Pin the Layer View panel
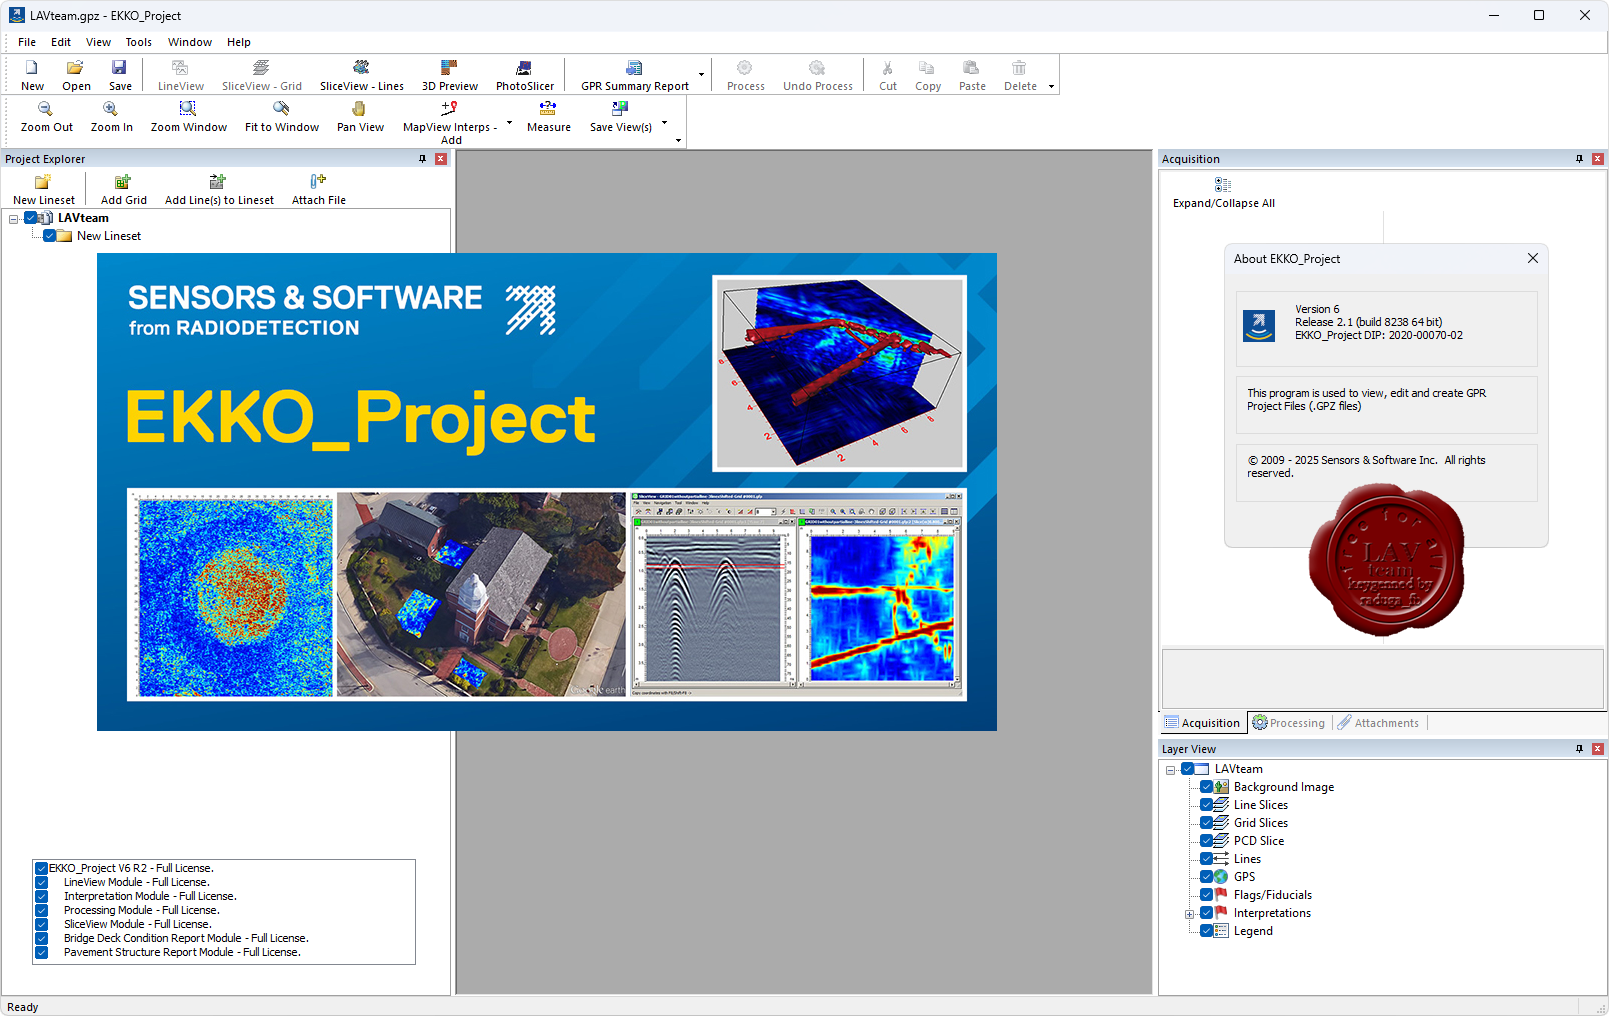1609x1016 pixels. (x=1579, y=749)
